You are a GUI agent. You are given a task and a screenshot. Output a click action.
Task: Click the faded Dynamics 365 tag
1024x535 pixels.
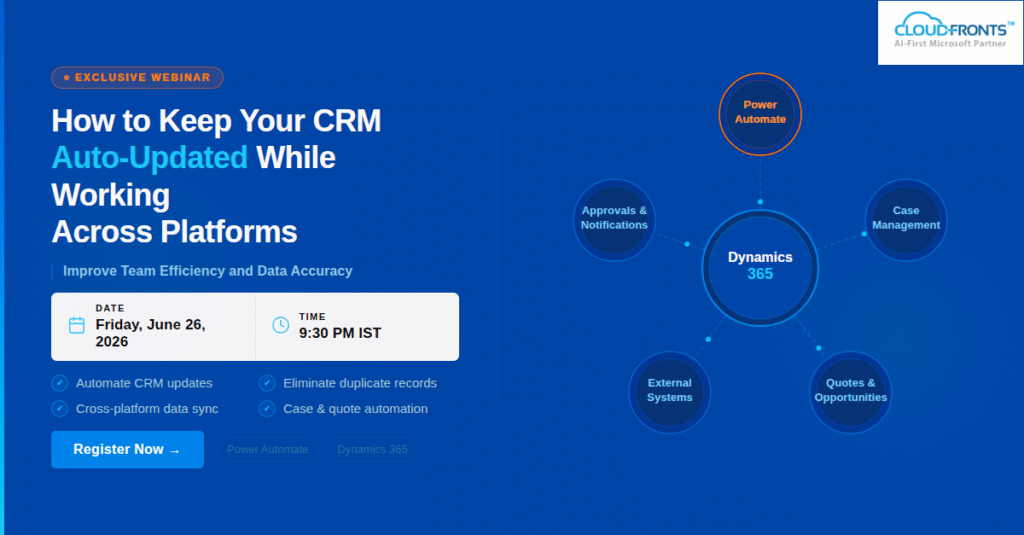pos(372,449)
